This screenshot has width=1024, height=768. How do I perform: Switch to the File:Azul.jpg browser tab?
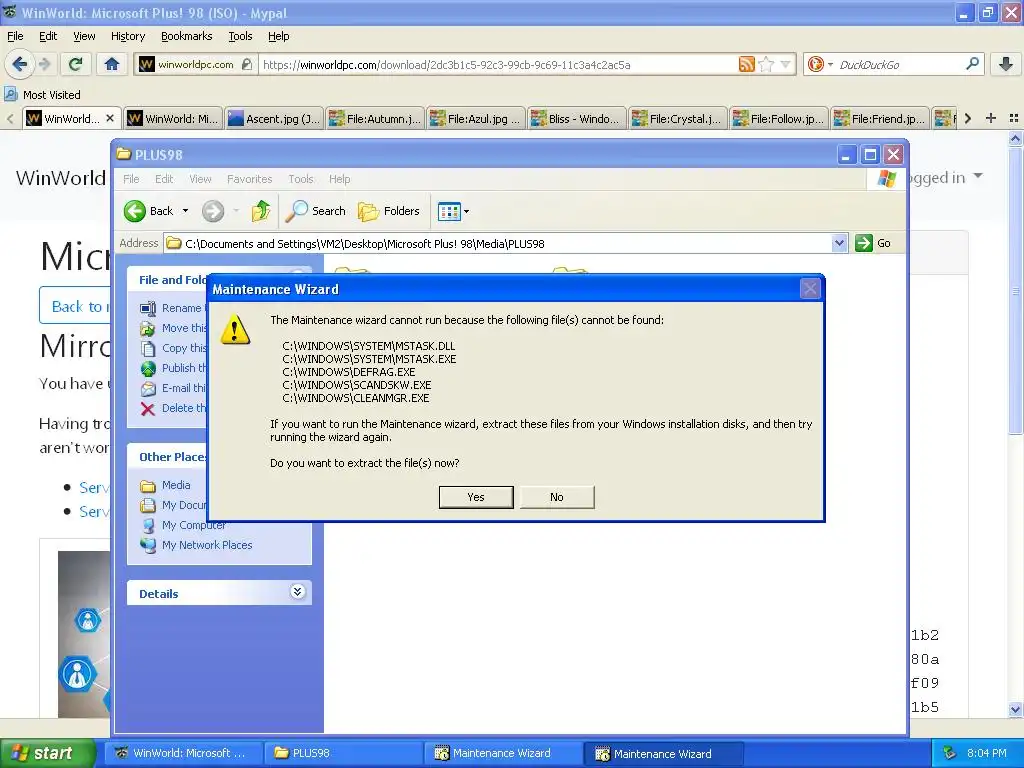(x=476, y=118)
